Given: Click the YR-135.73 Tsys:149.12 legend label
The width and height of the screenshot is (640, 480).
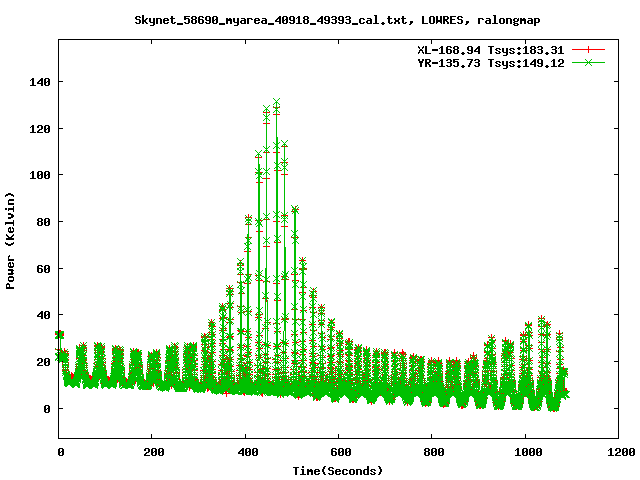Looking at the screenshot, I should click(491, 63).
